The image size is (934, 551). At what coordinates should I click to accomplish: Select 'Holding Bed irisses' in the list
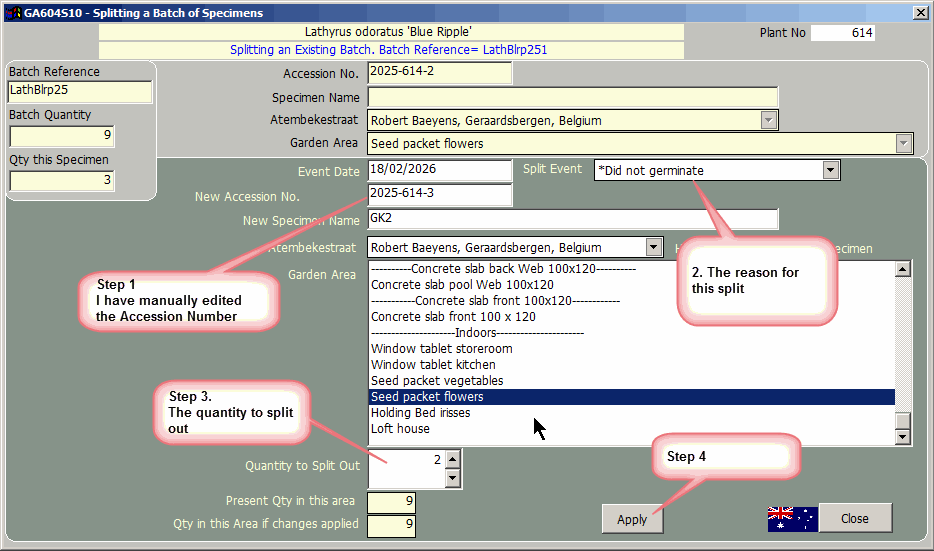click(420, 413)
